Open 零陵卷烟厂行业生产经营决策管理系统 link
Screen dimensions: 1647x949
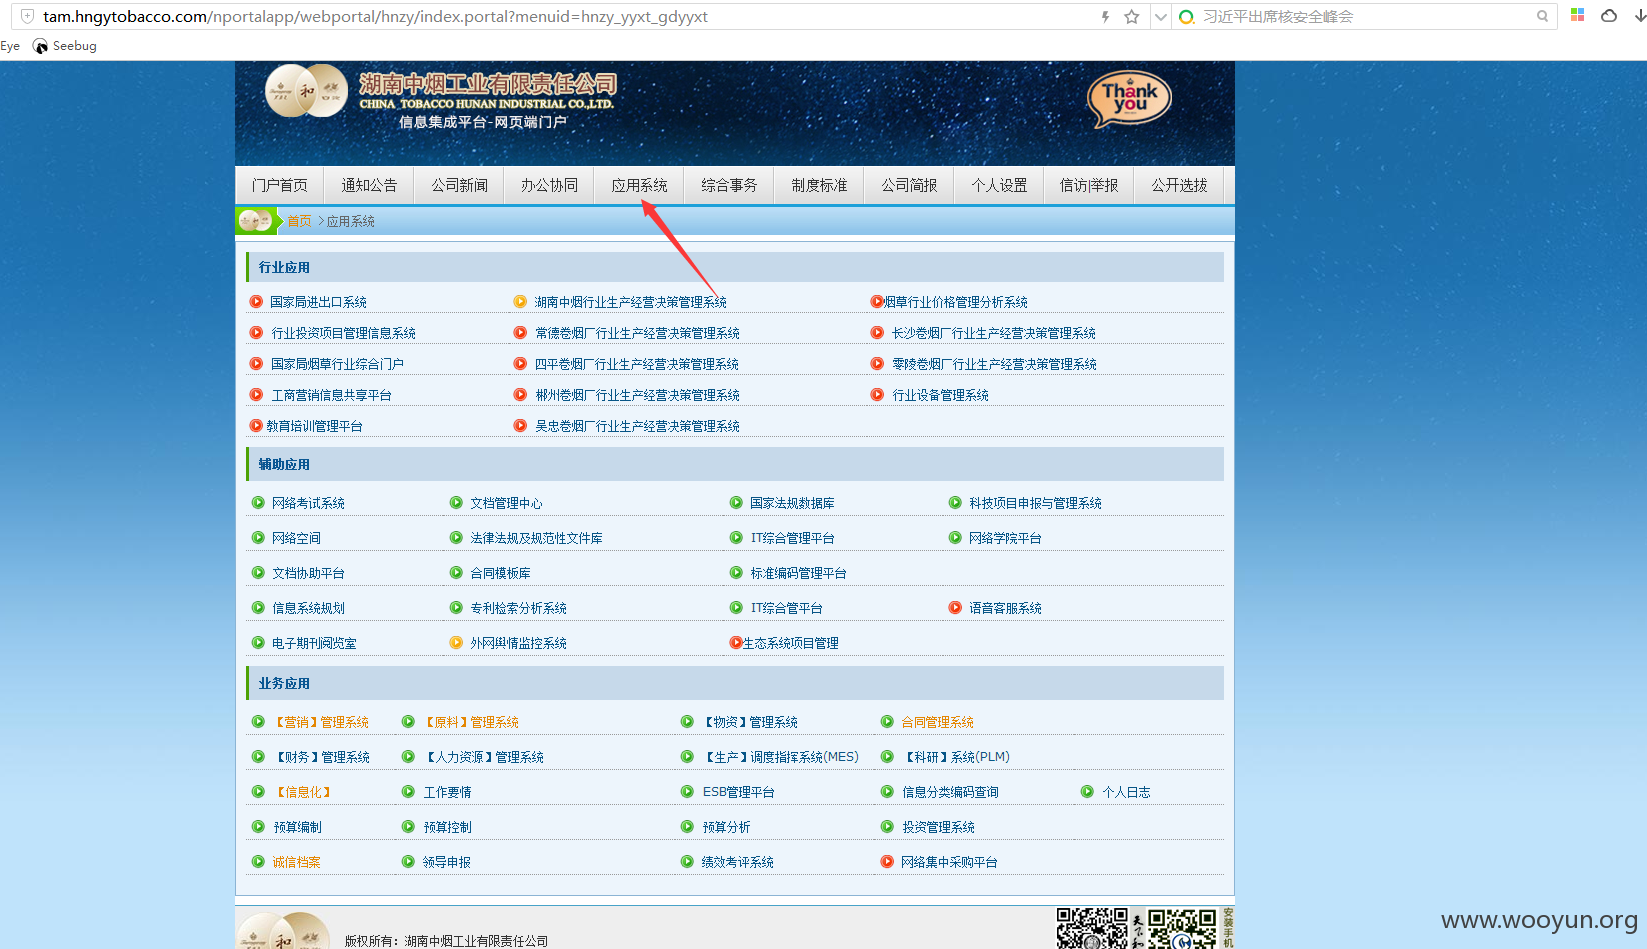pos(994,364)
